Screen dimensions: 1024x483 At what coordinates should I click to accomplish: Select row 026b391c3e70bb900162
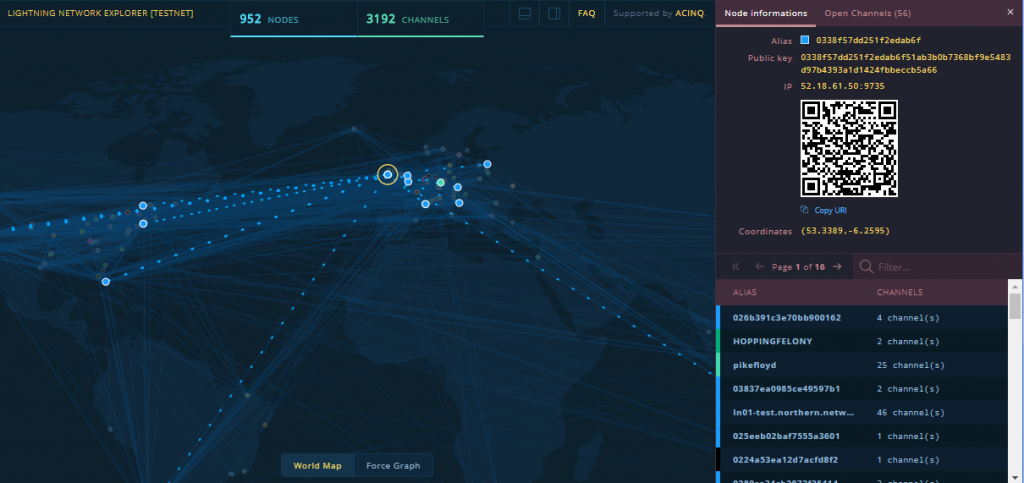[x=862, y=317]
